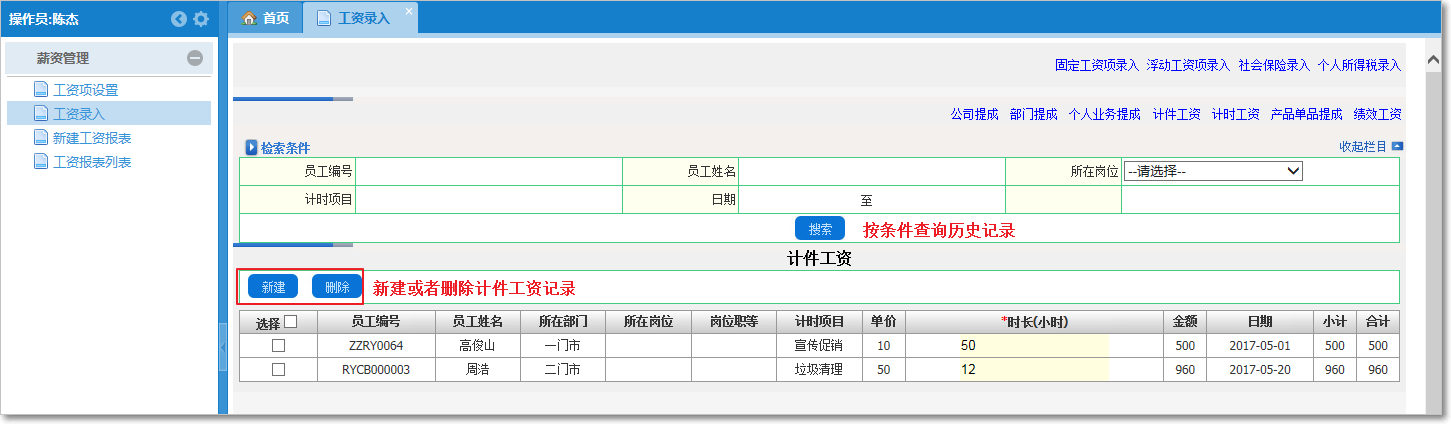
Task: Click the settings gear icon in sidebar header
Action: [201, 19]
